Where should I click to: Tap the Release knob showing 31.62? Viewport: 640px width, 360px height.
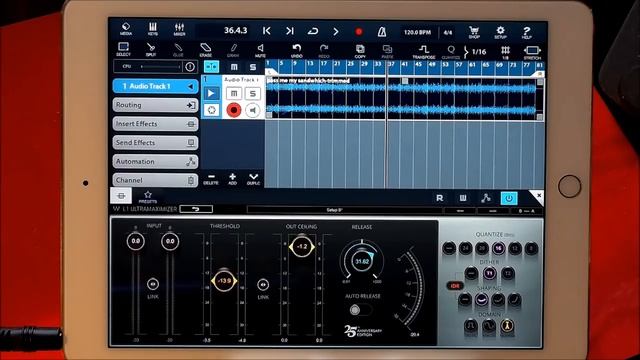[x=362, y=261]
